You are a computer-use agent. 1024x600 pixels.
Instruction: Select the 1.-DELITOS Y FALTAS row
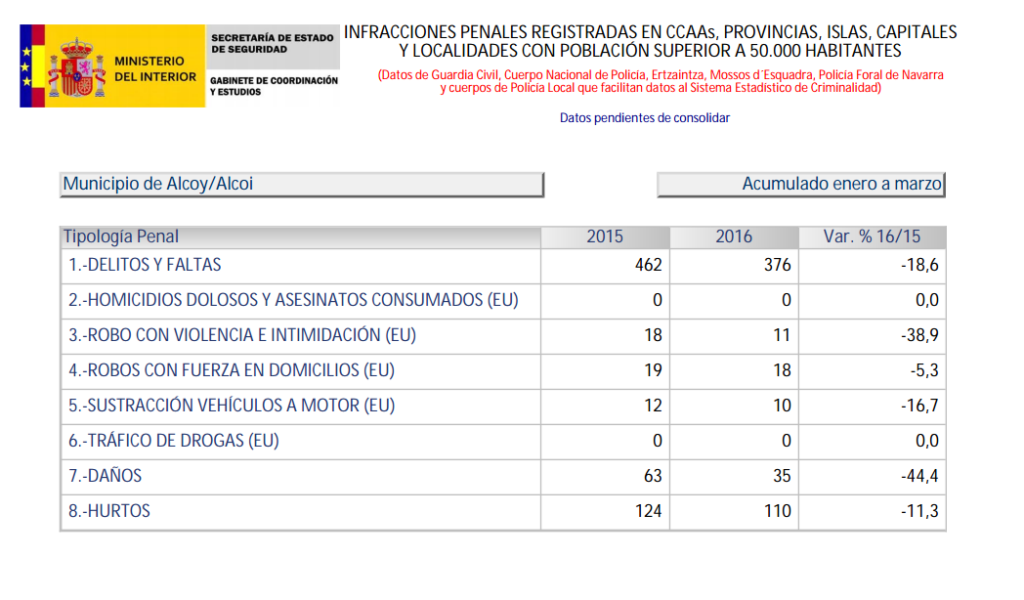(x=145, y=265)
